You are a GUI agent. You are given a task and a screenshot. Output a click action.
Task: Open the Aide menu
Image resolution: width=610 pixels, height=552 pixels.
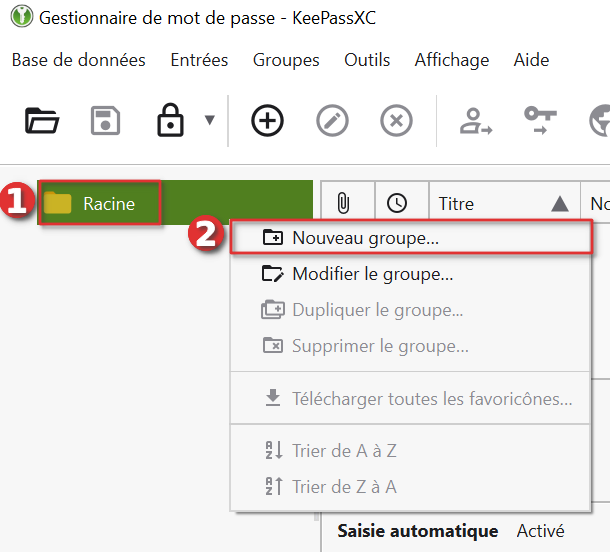pyautogui.click(x=531, y=60)
